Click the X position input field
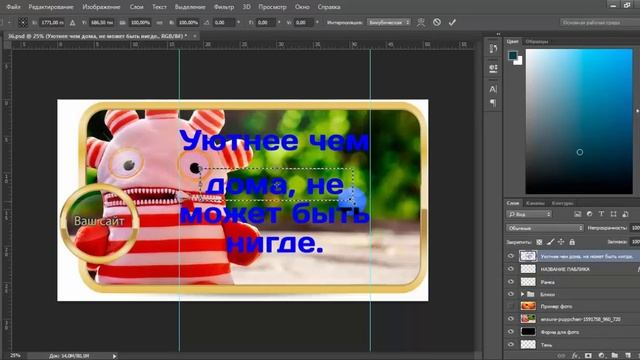640x360 pixels. click(52, 22)
